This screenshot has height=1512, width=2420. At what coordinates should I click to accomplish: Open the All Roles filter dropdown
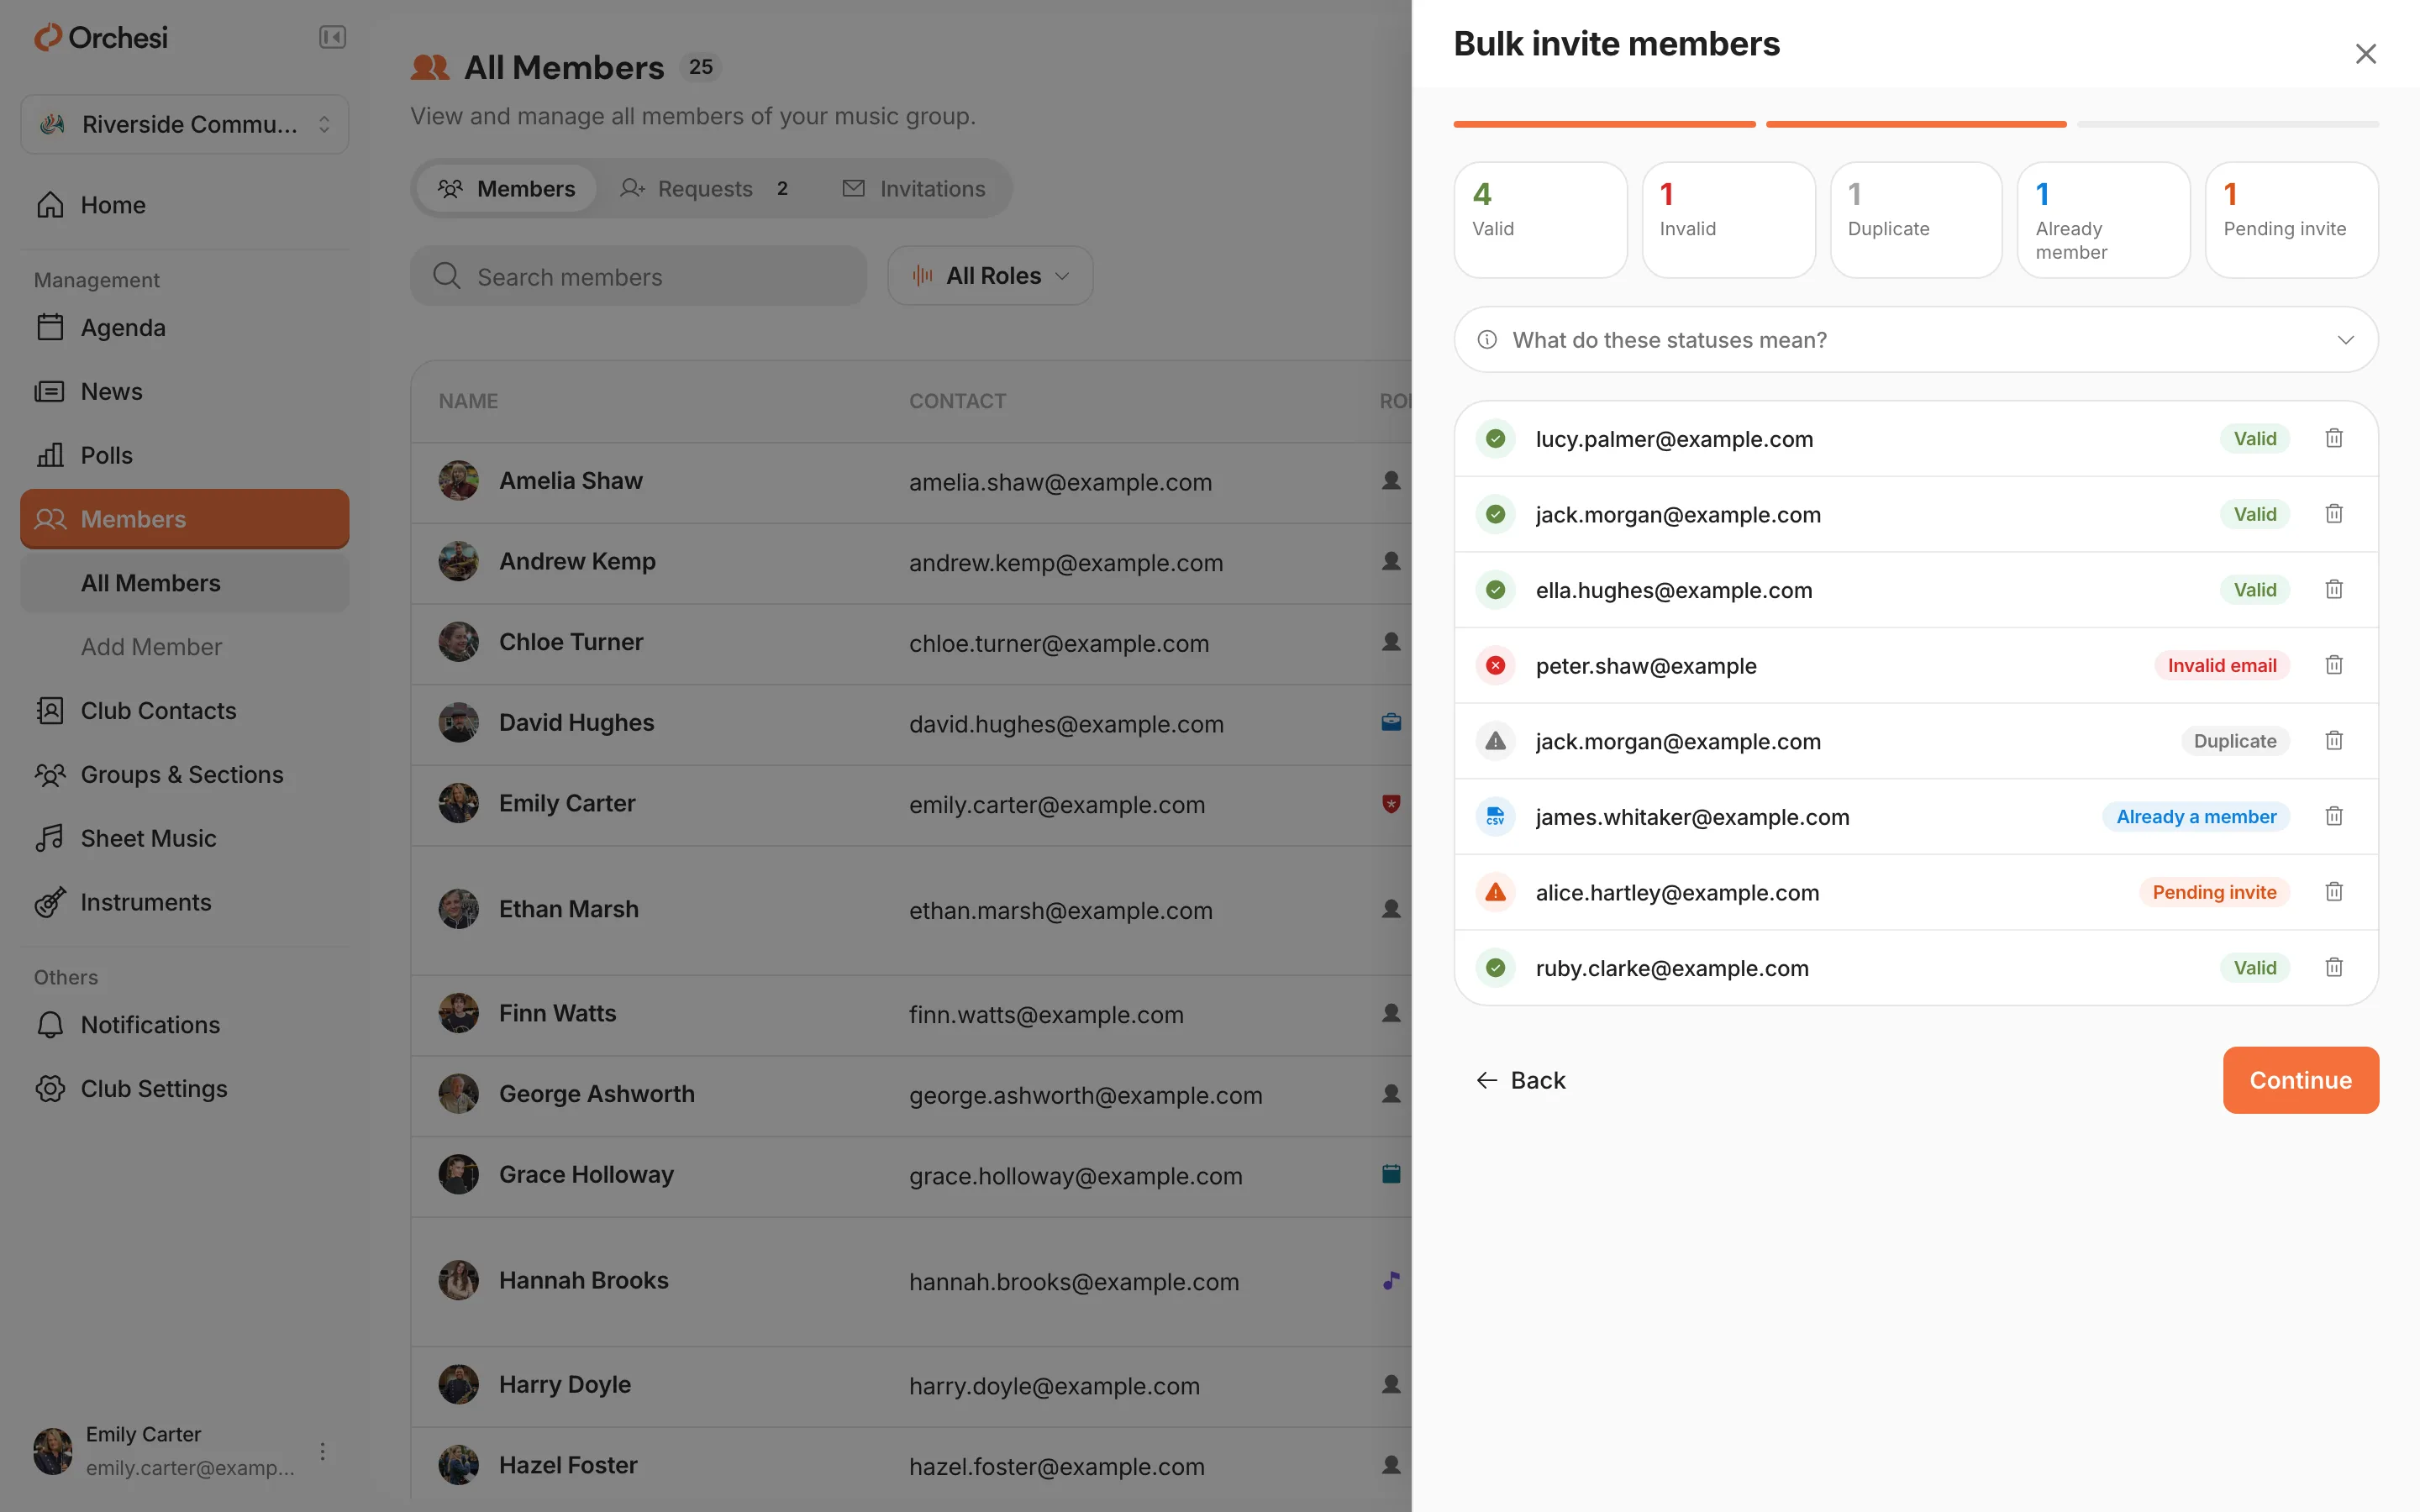[x=990, y=276]
